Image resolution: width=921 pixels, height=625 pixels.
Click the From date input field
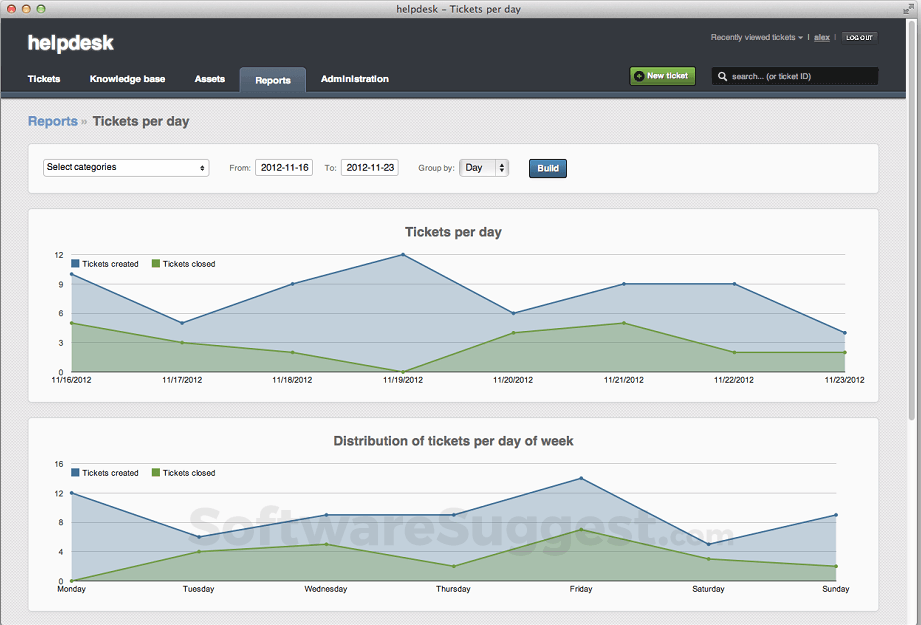(284, 168)
